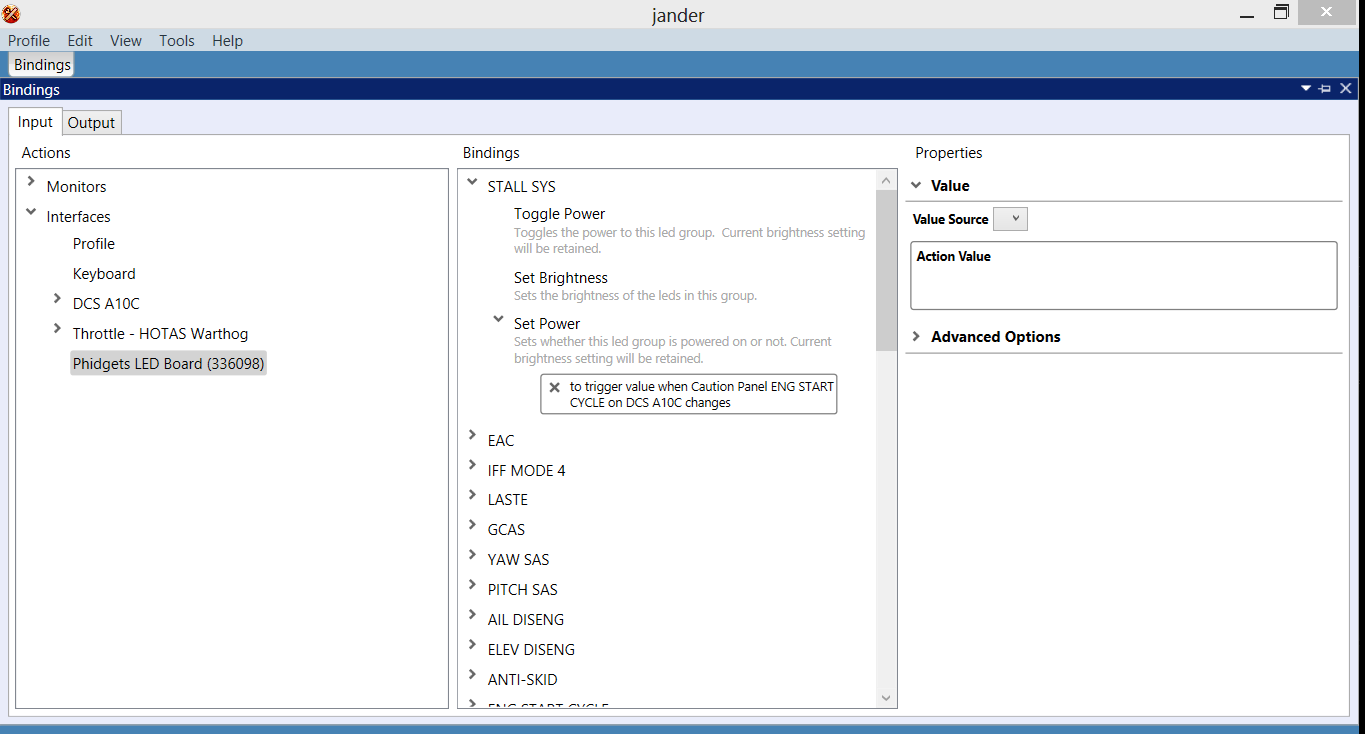Viewport: 1365px width, 734px height.
Task: Collapse the Set Power action
Action: (498, 319)
